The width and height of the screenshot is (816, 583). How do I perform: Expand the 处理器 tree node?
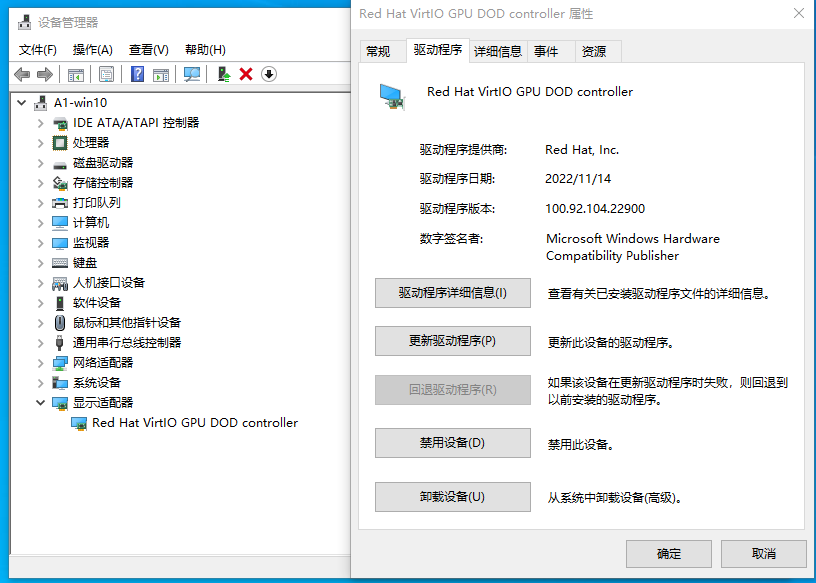40,143
